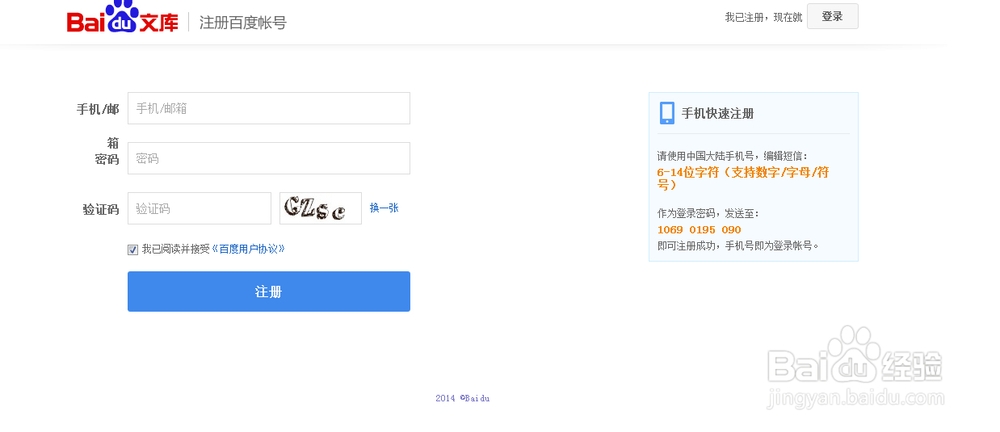Screen dimensions: 1000x432
Task: Click the 我已注册，现在就 text
Action: [763, 18]
